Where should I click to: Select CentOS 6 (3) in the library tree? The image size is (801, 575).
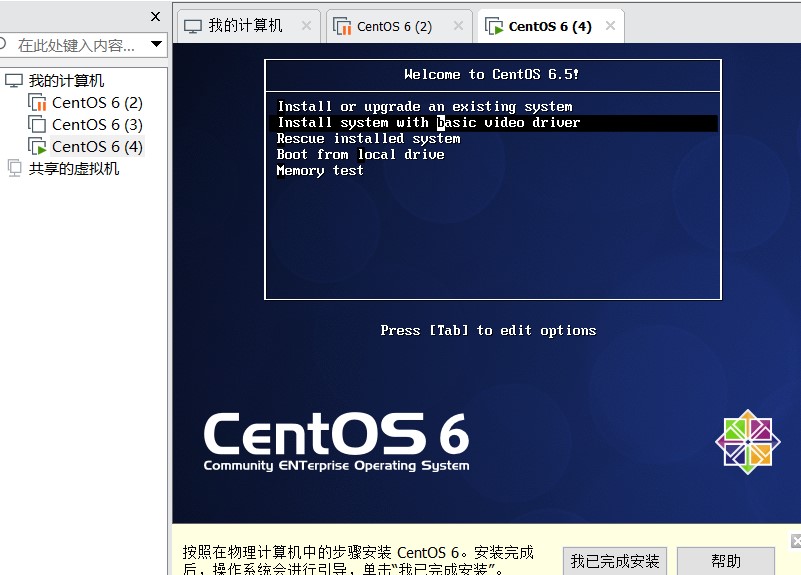[97, 125]
